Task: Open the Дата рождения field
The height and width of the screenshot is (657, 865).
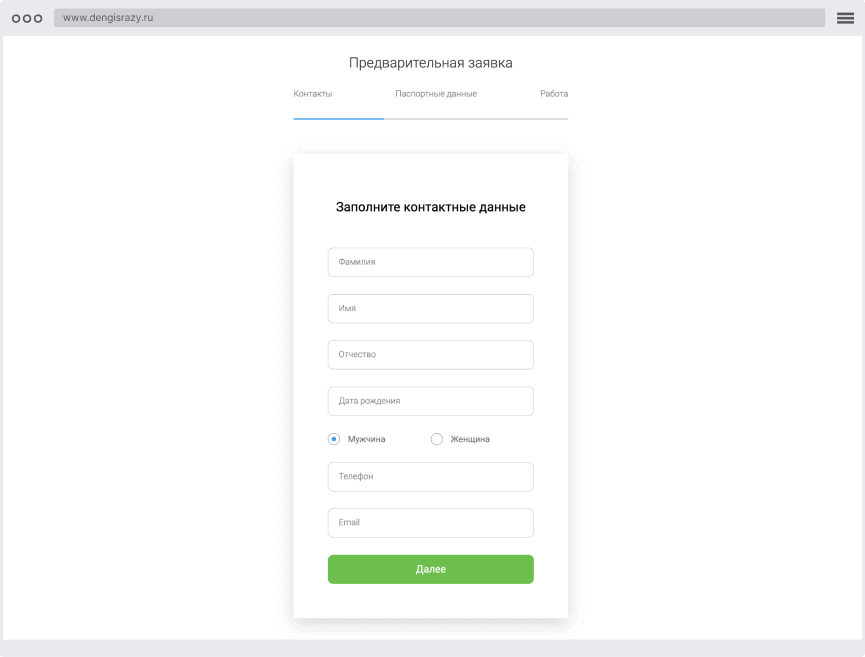Action: coord(430,401)
